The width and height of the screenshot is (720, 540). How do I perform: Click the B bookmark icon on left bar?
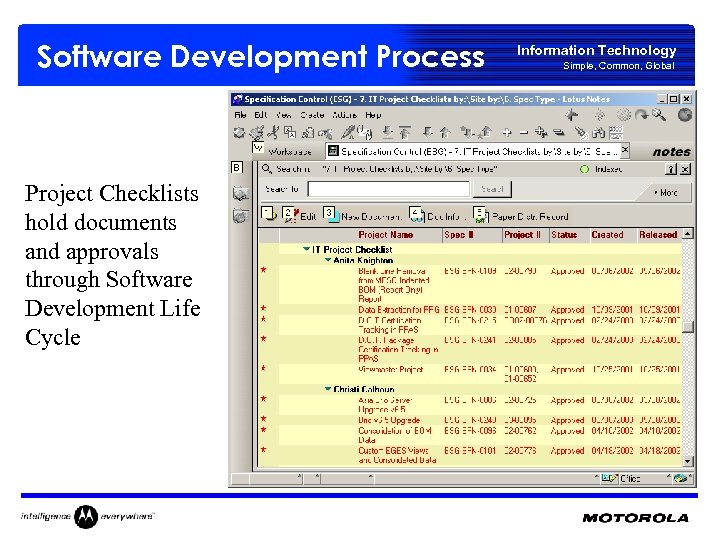(237, 168)
